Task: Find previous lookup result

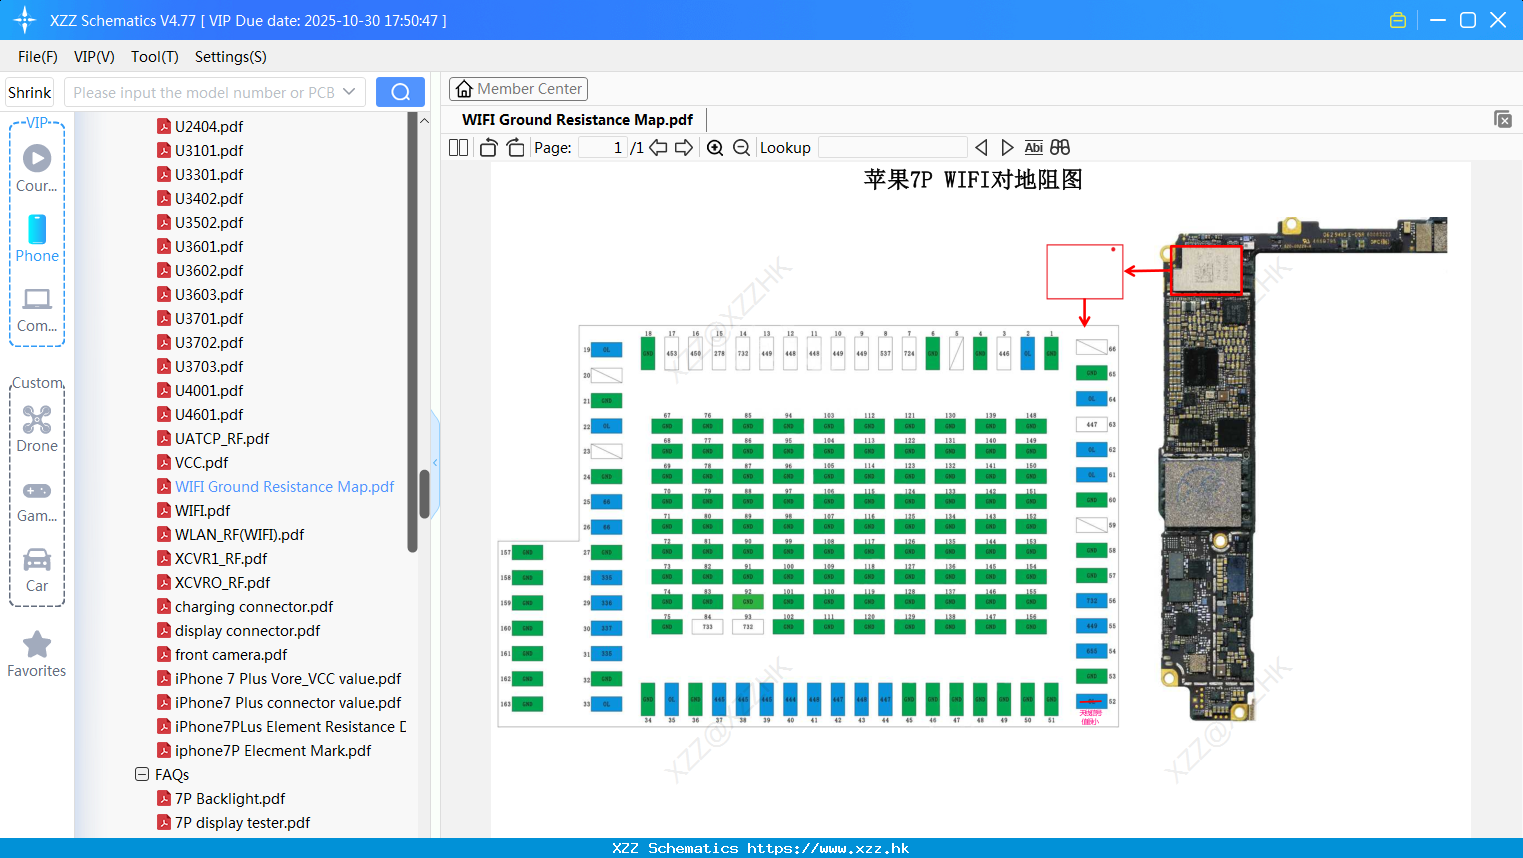Action: [981, 147]
